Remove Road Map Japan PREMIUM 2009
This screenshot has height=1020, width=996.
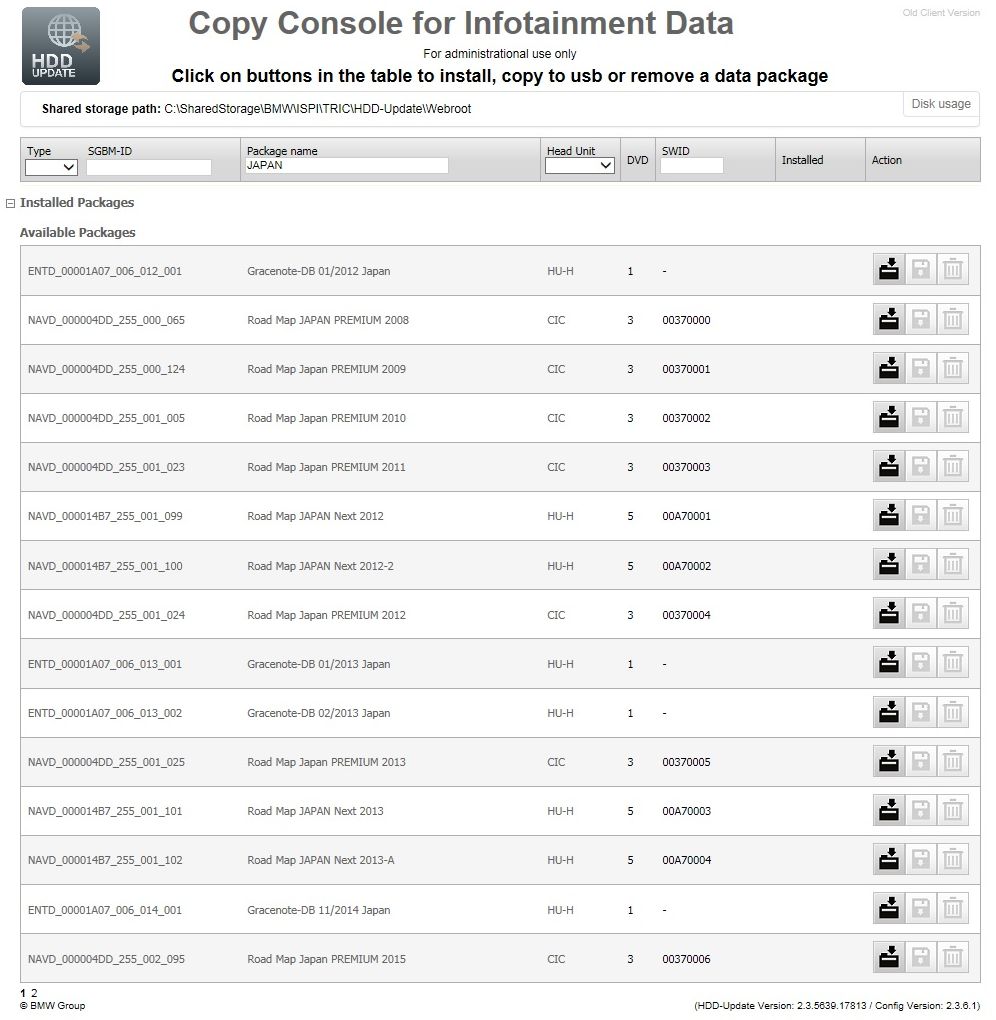click(952, 368)
